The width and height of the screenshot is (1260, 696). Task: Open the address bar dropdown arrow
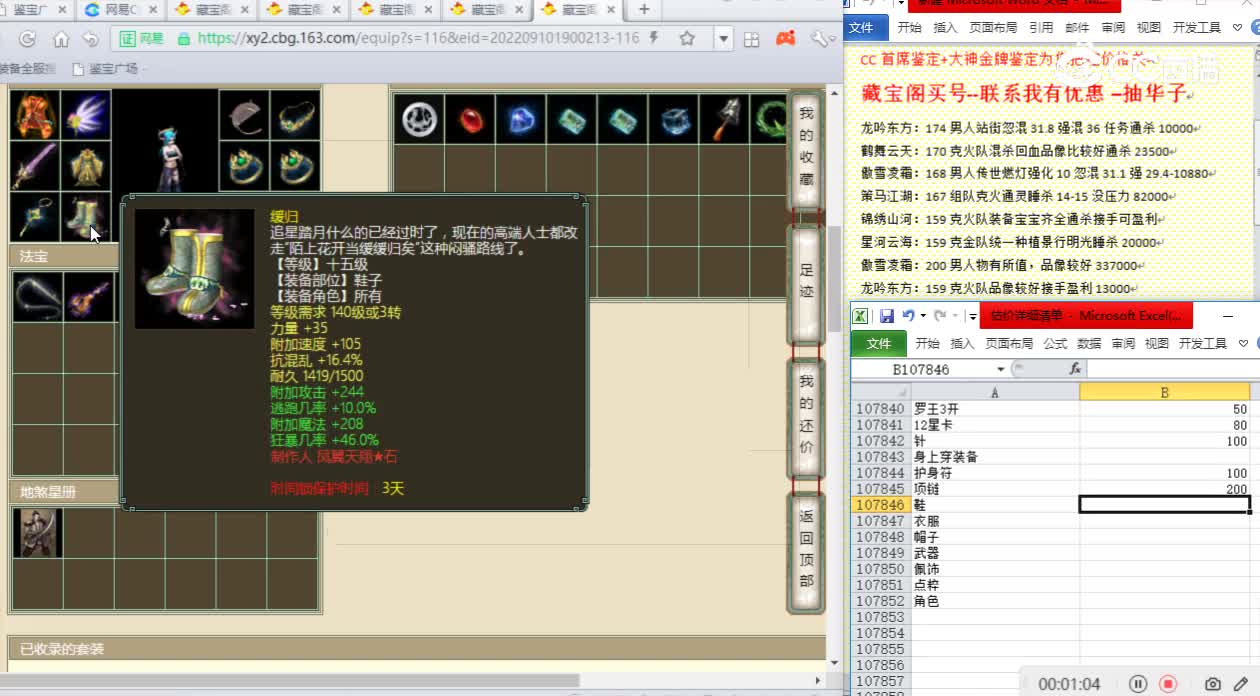coord(724,39)
